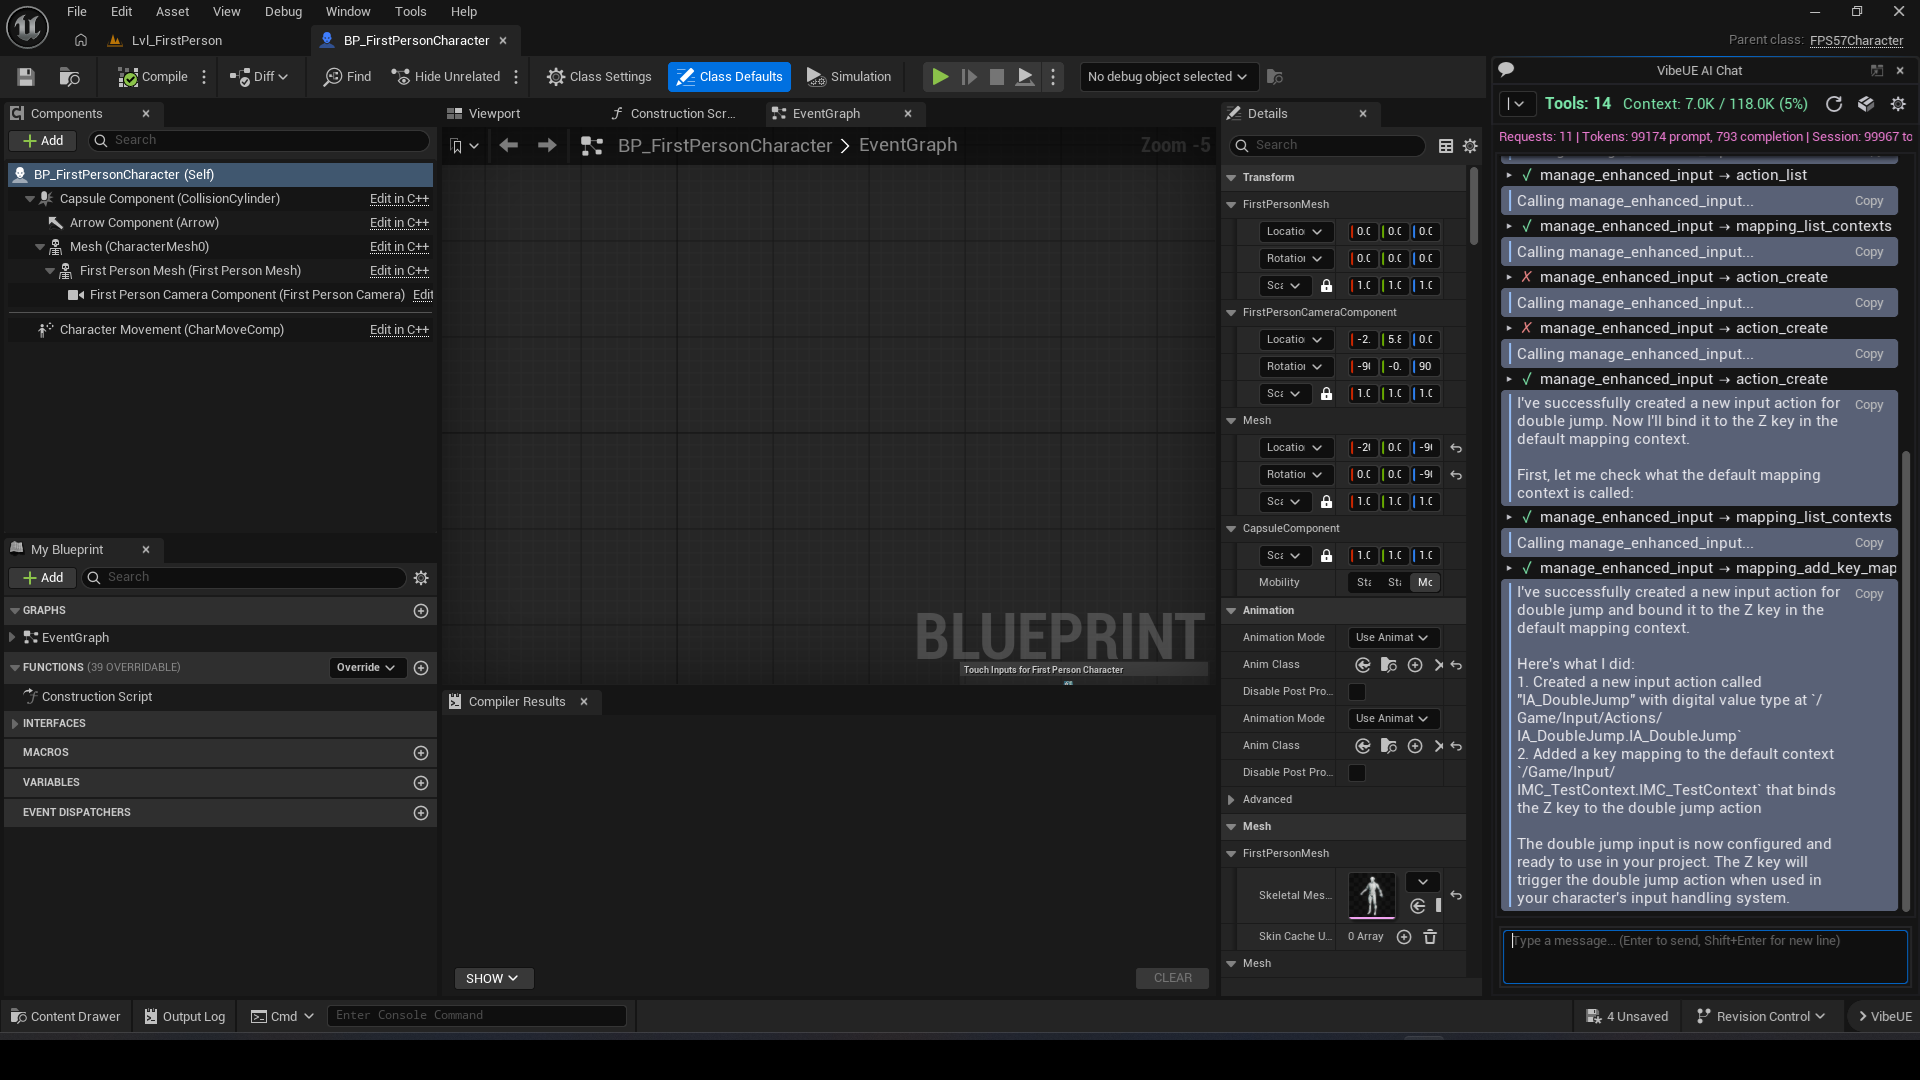
Task: Browse to the Anim Class asset
Action: (1387, 664)
